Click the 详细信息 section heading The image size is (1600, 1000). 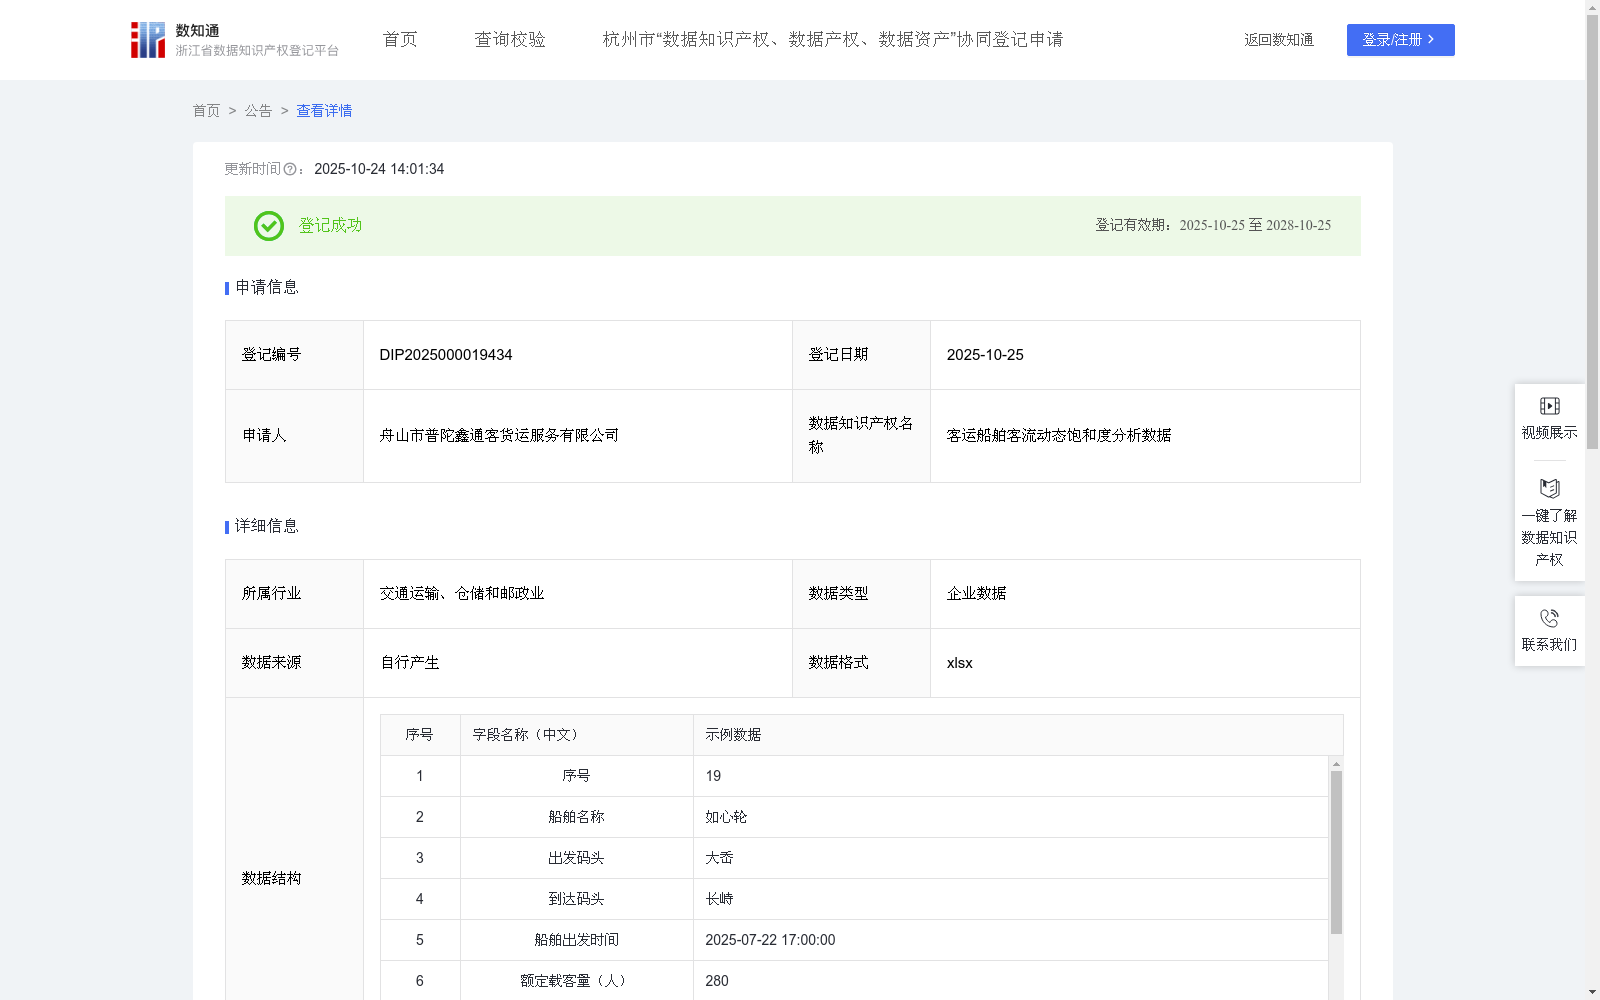[x=267, y=526]
